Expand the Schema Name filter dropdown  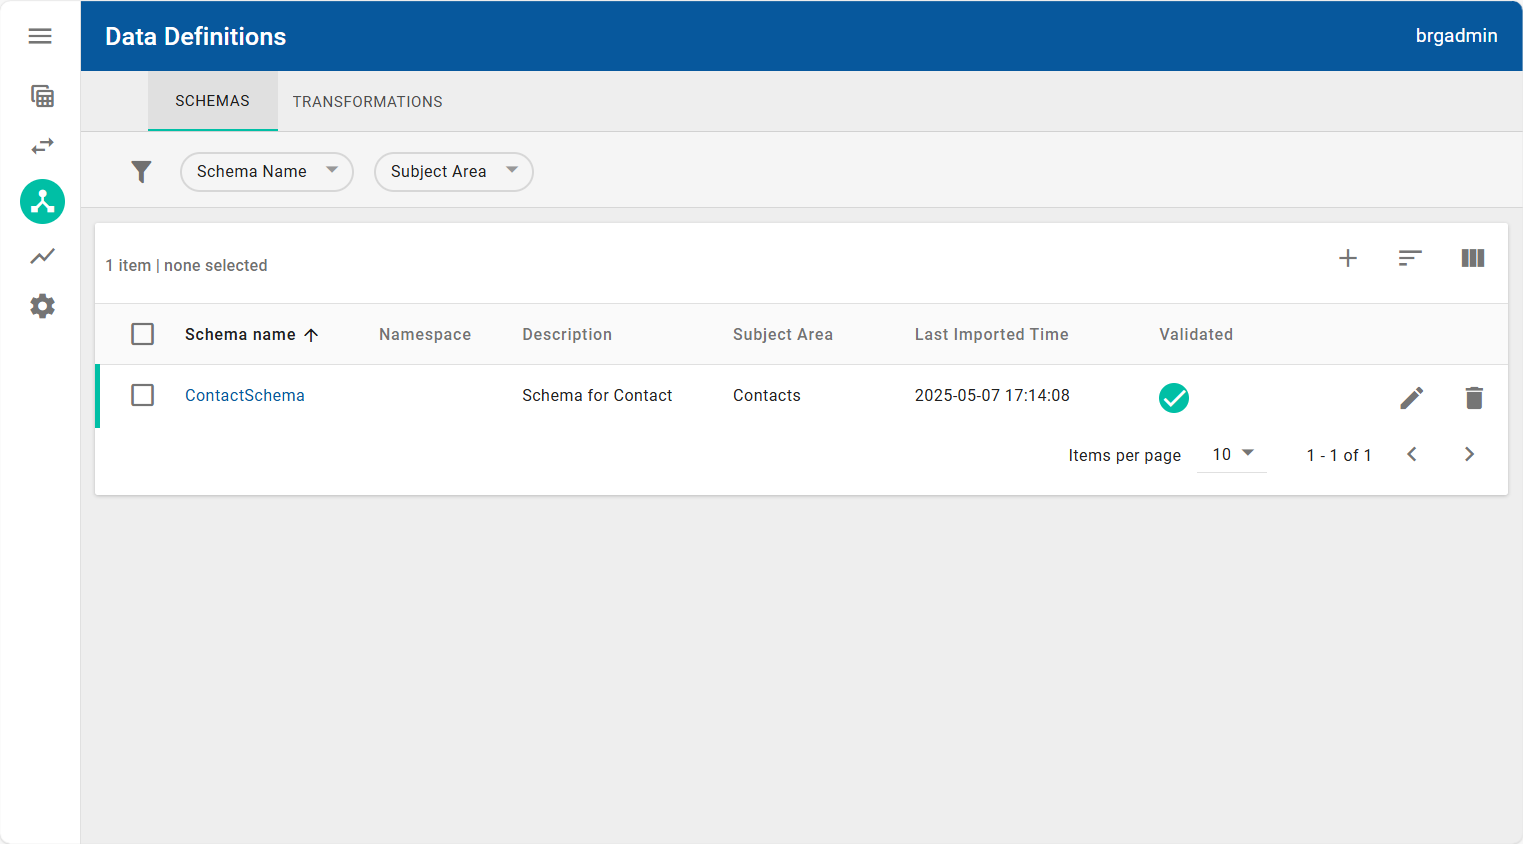pos(266,172)
